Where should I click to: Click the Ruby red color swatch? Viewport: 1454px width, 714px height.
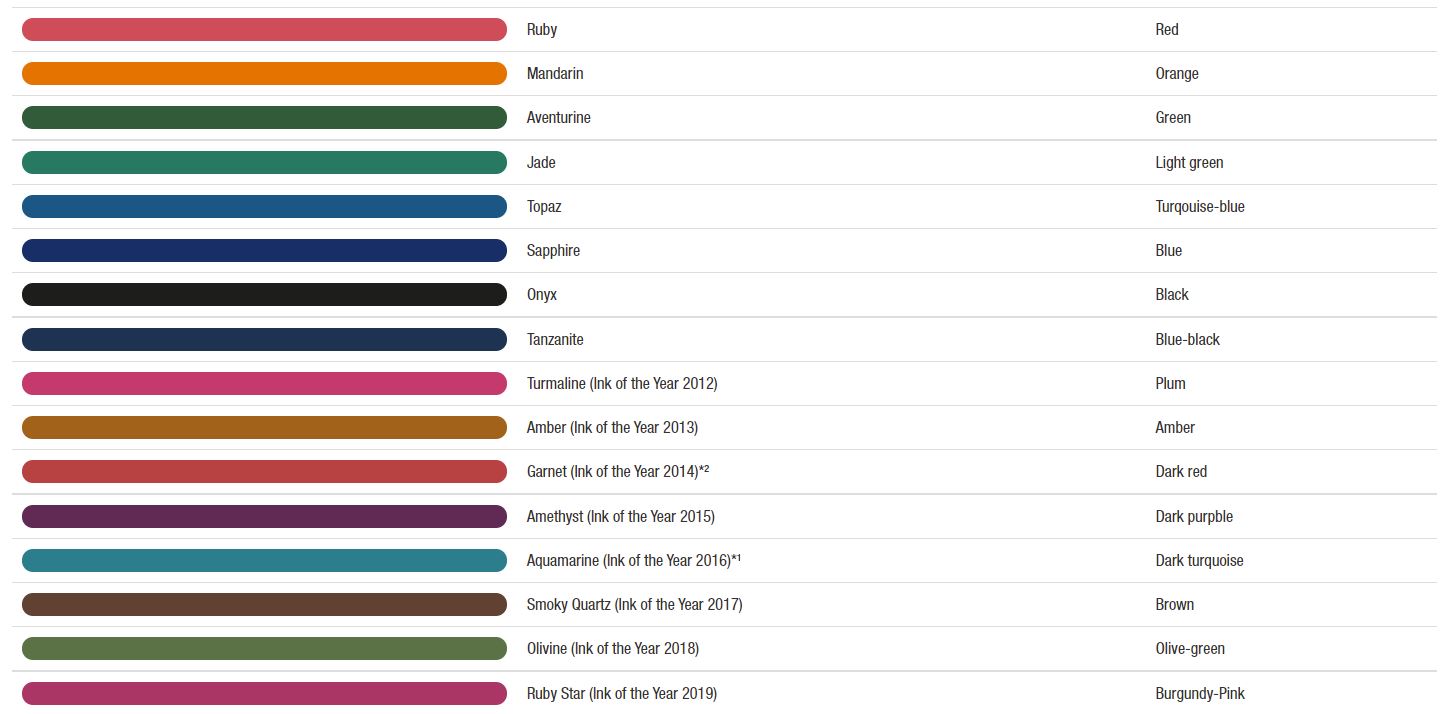click(264, 30)
